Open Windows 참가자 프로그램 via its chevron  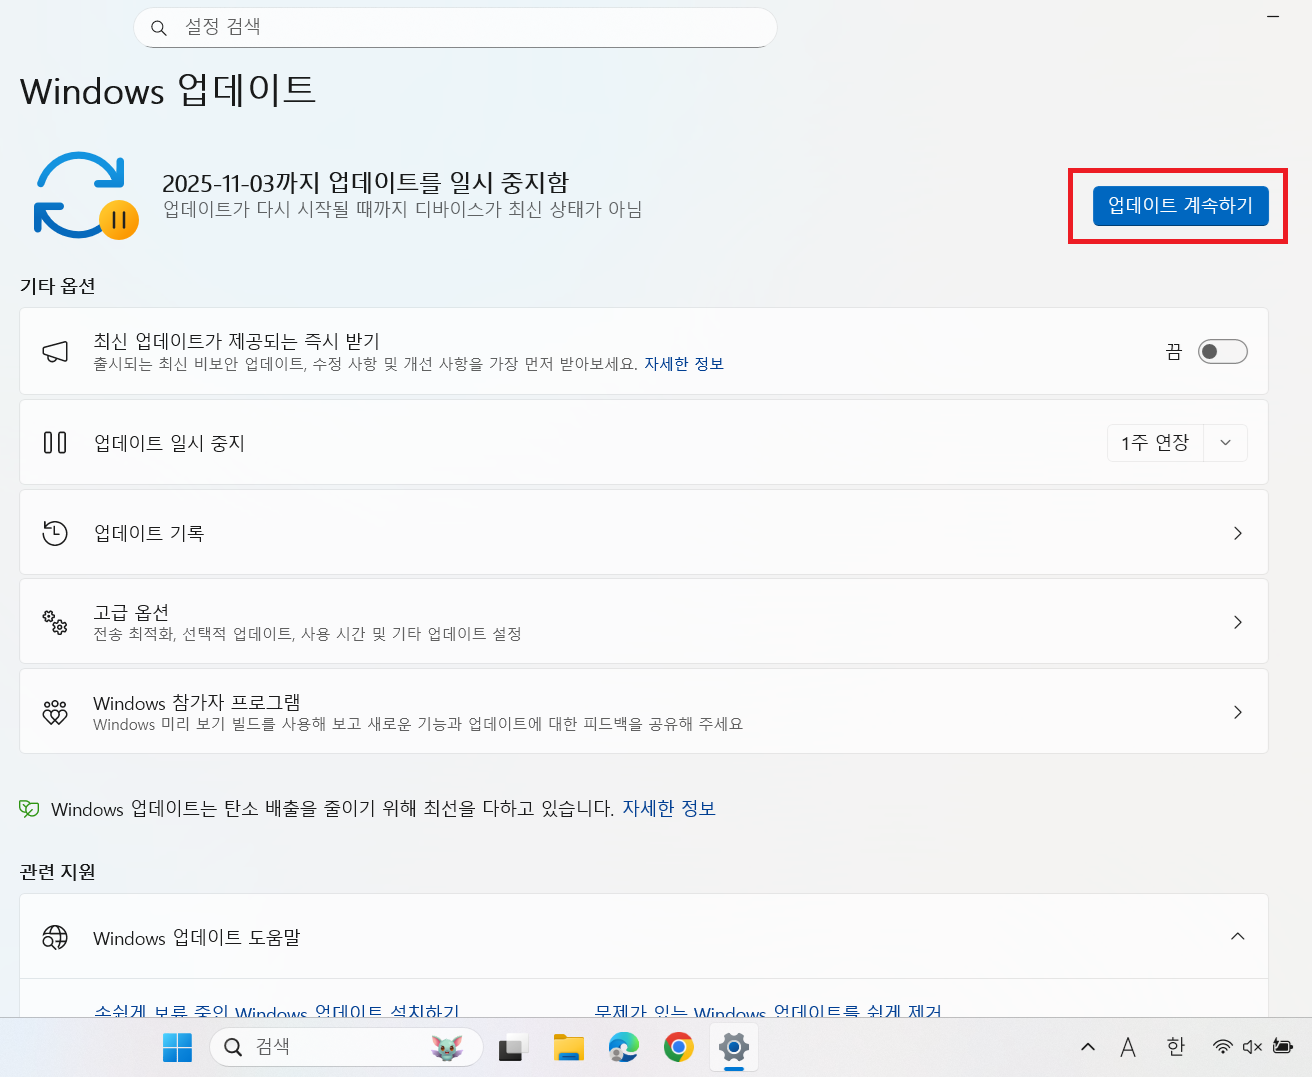pyautogui.click(x=1237, y=712)
